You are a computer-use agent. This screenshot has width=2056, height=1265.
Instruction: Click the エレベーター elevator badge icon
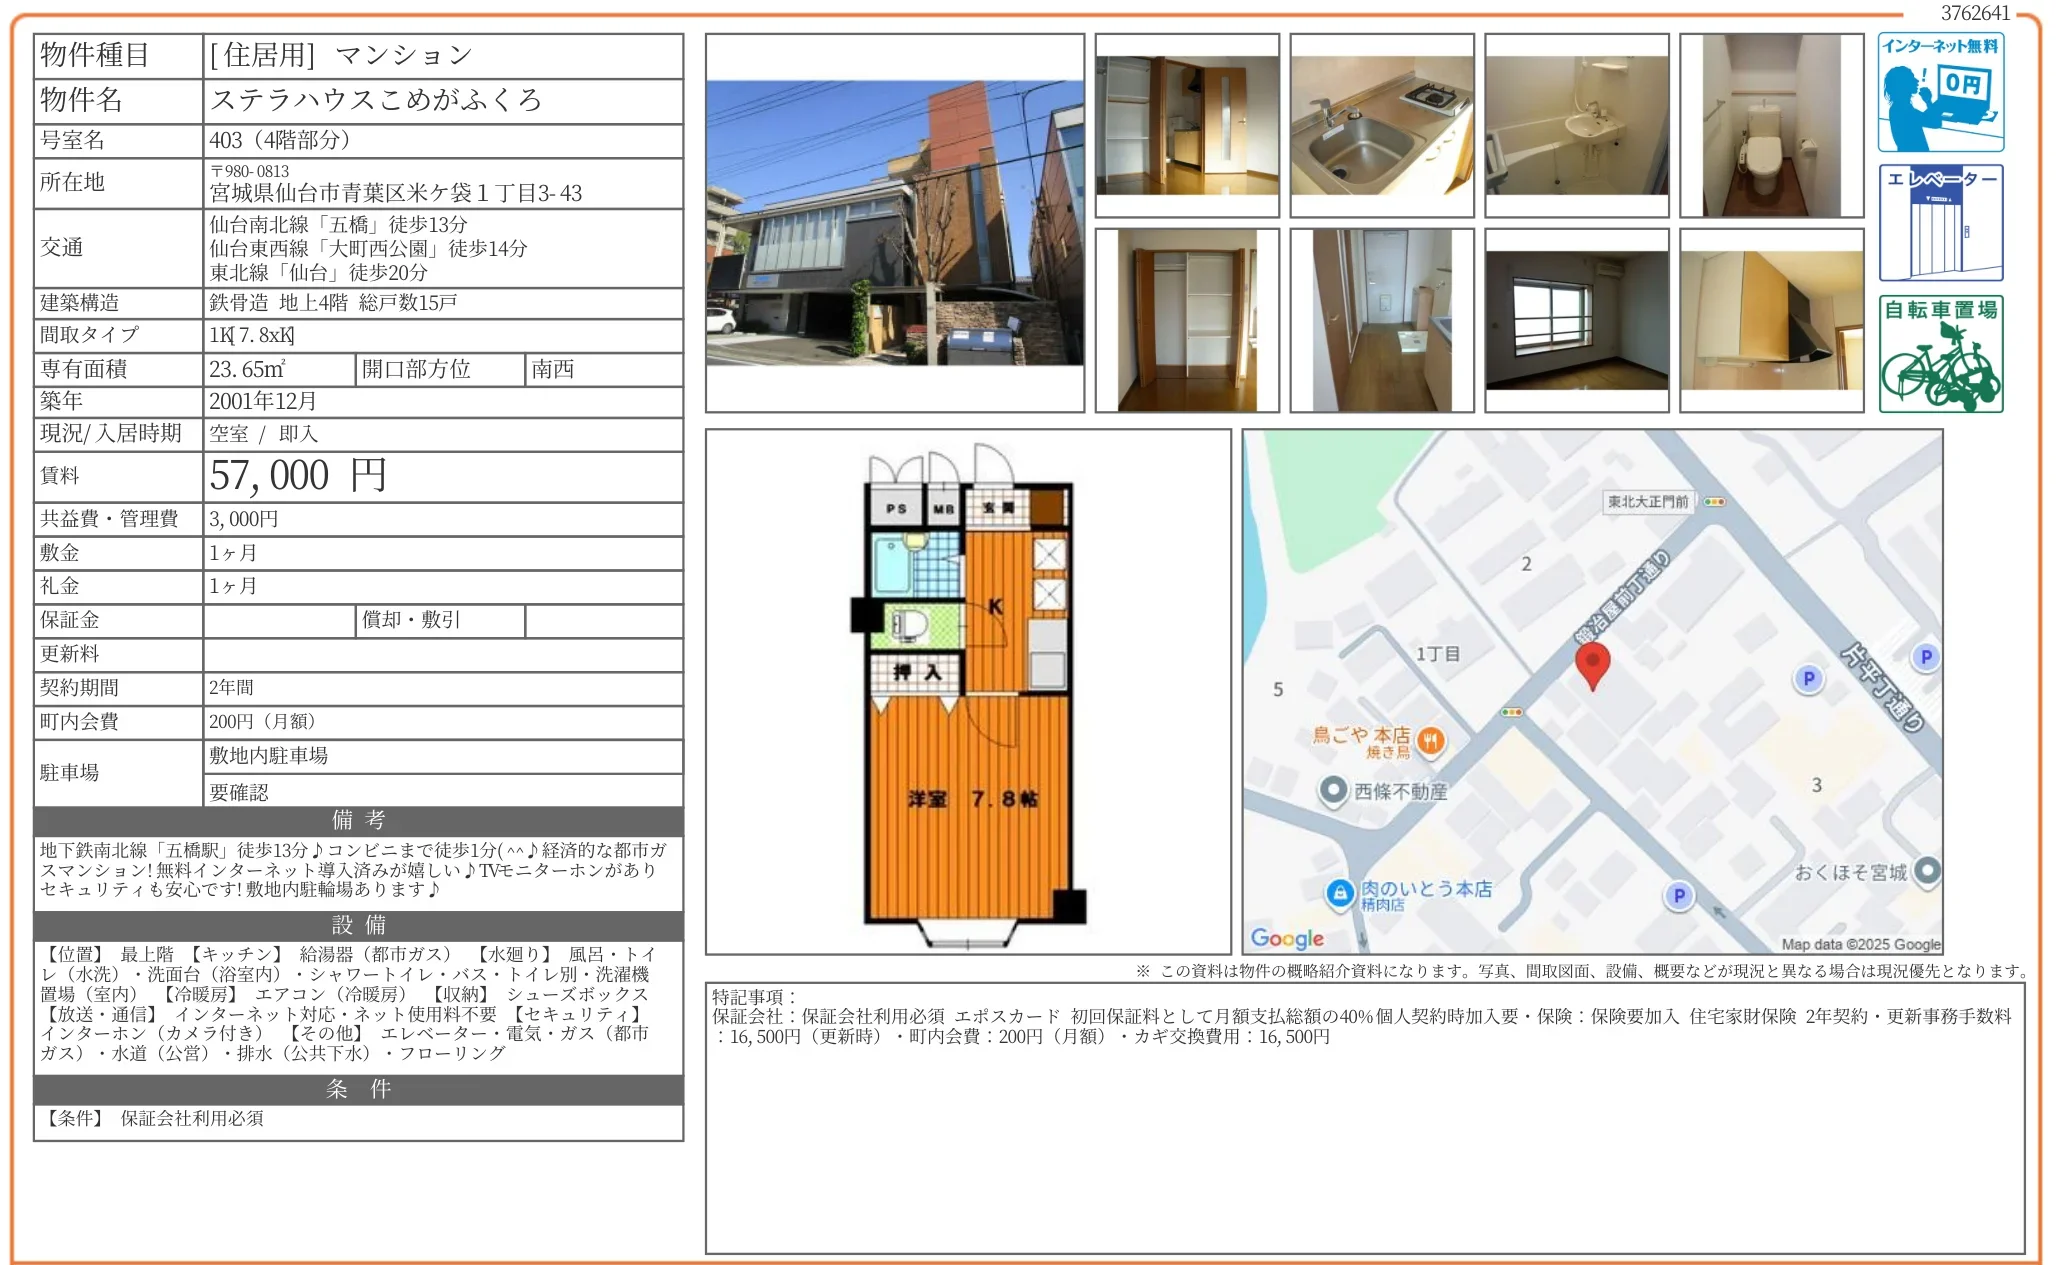tap(1941, 222)
